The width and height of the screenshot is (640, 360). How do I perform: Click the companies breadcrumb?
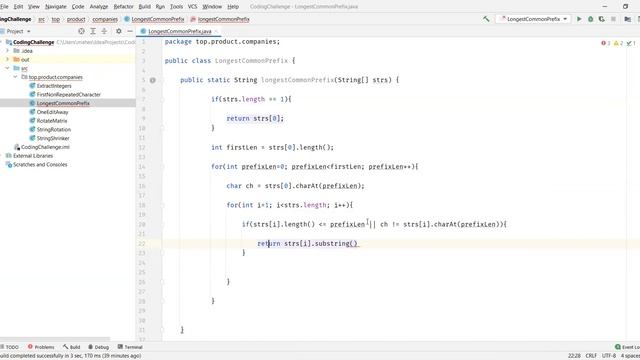(x=105, y=19)
